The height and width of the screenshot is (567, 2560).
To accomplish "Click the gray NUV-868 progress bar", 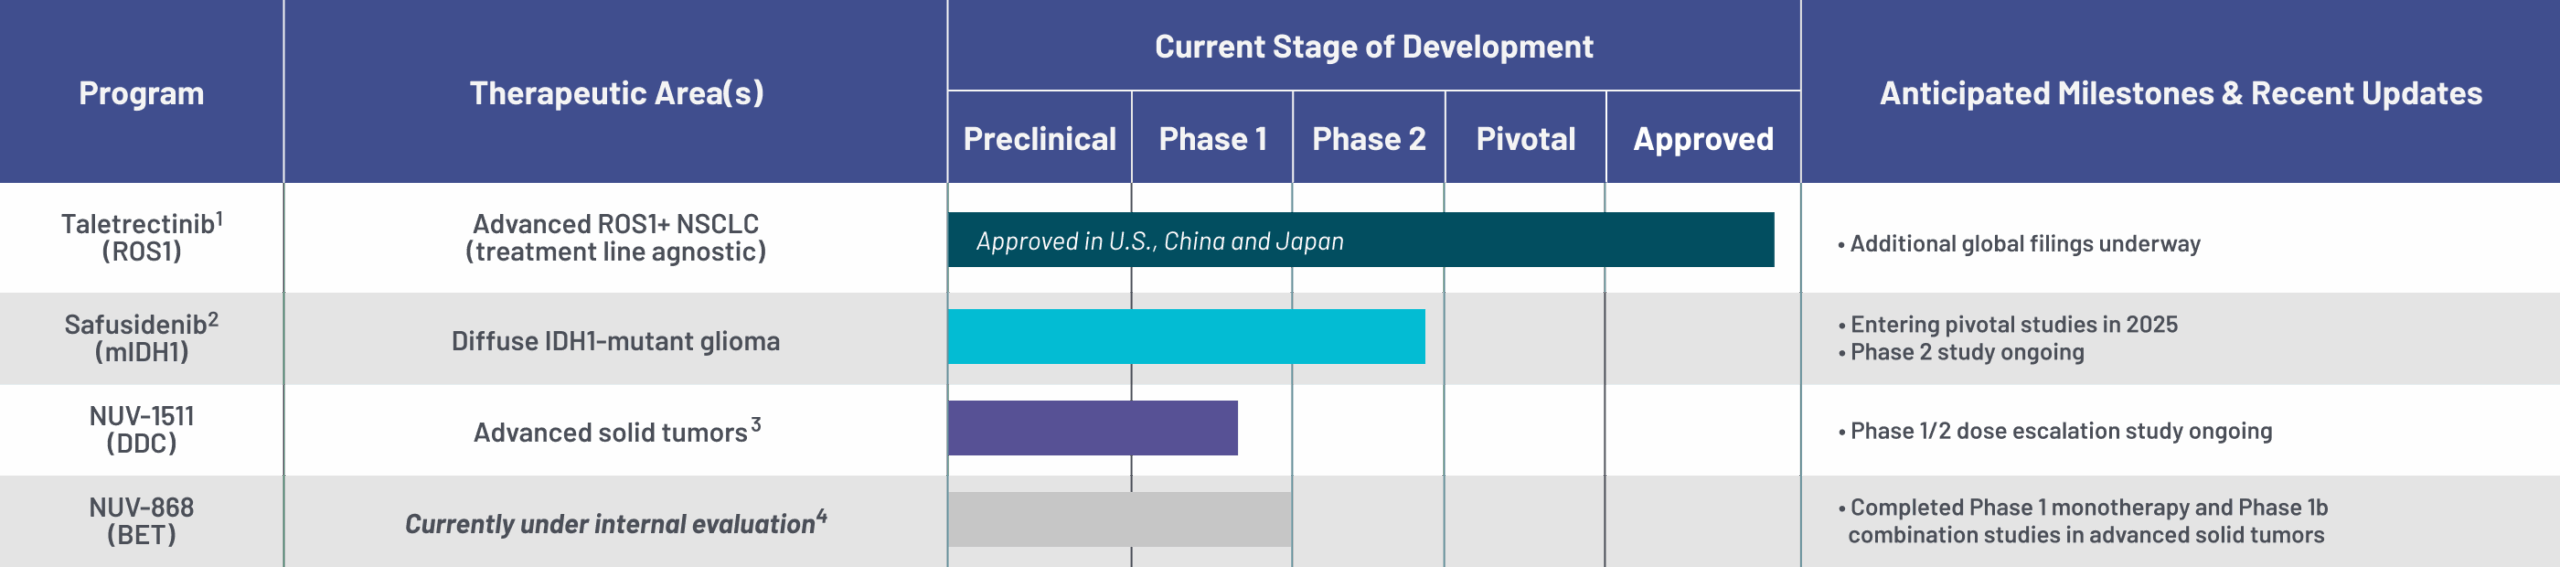I will point(1120,519).
